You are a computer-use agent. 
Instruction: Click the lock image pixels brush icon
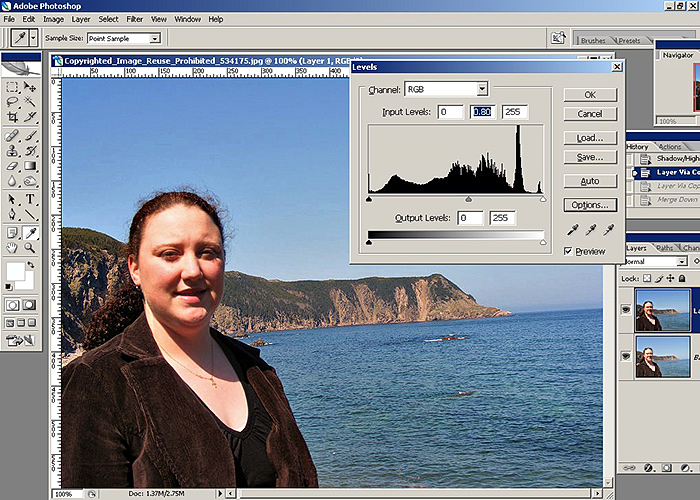click(x=659, y=279)
